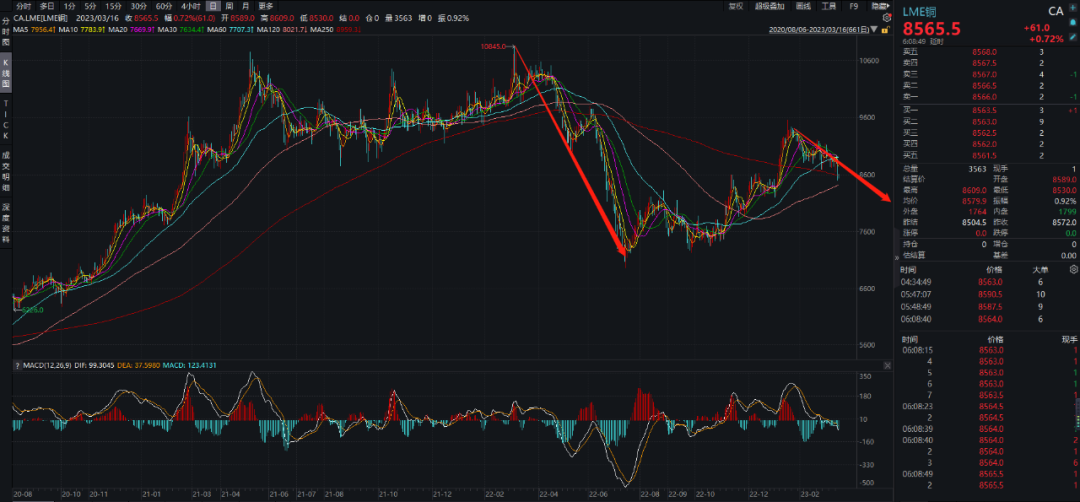Click the F9 button
Viewport: 1080px width, 502px height.
tap(854, 6)
